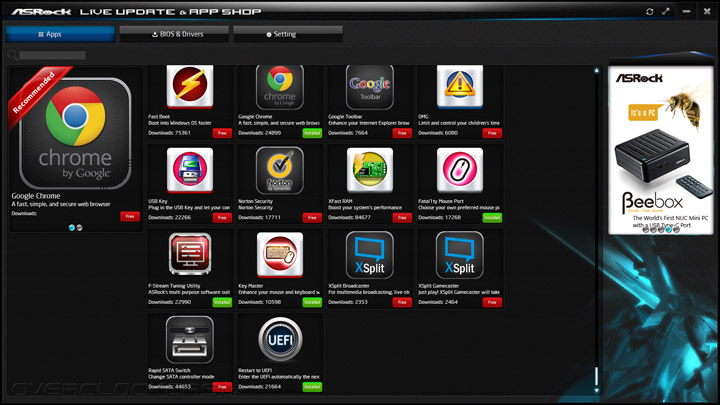
Task: Click the refresh icon in title bar
Action: pyautogui.click(x=649, y=11)
